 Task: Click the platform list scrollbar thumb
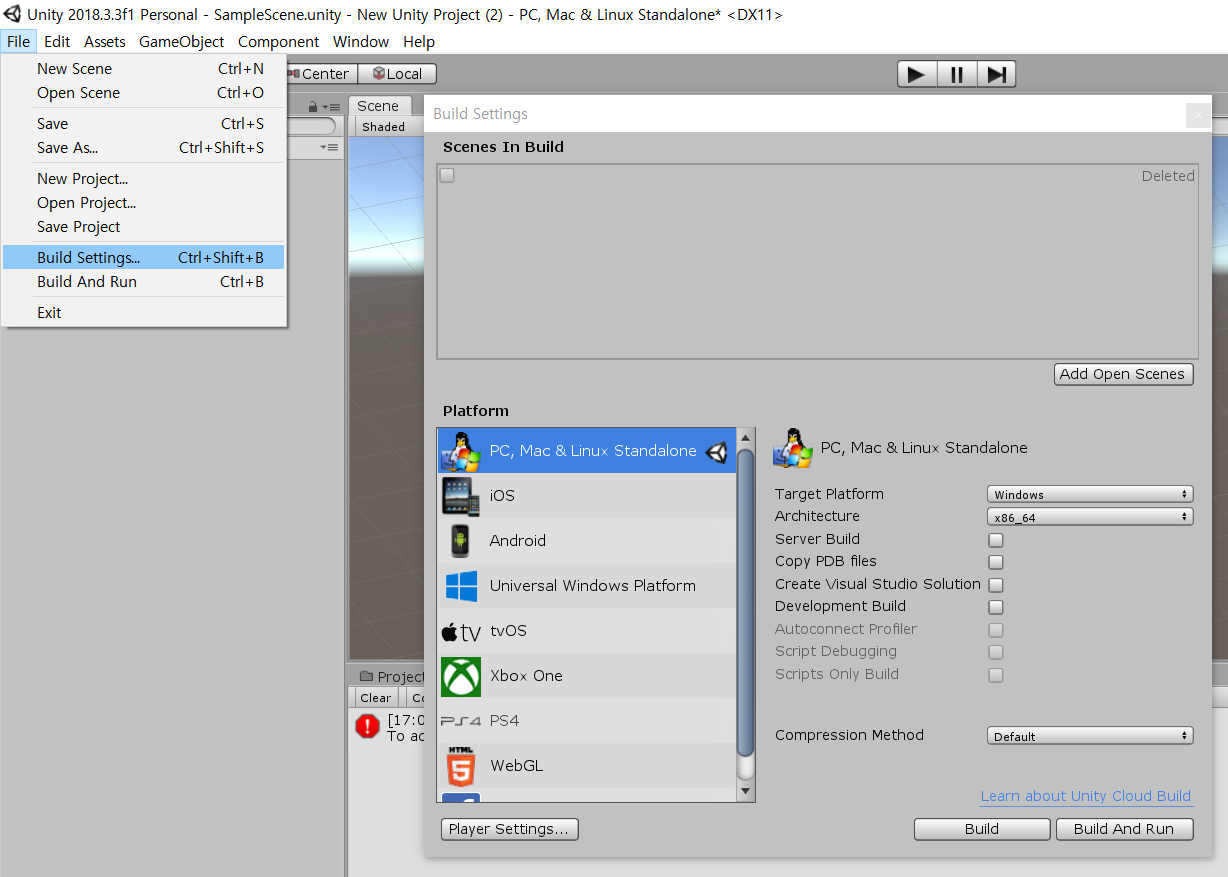pyautogui.click(x=745, y=602)
